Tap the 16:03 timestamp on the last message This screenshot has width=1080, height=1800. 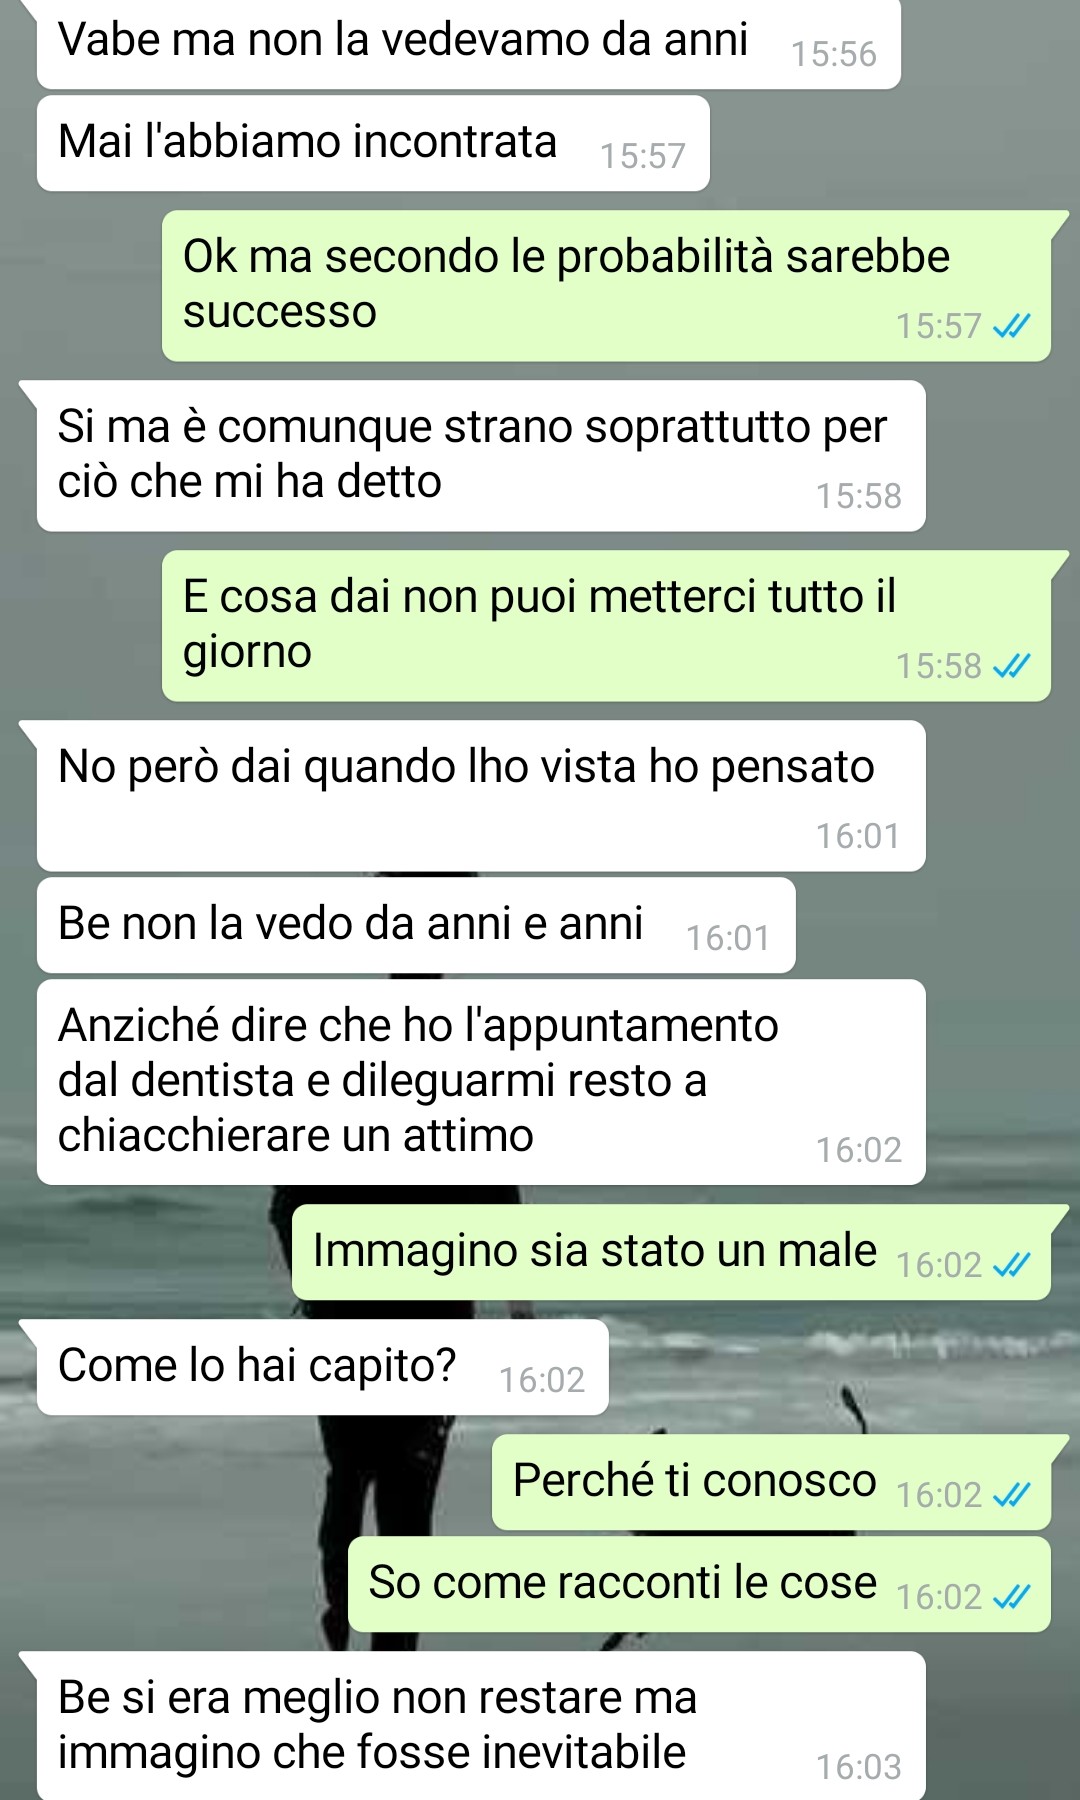(x=859, y=1767)
